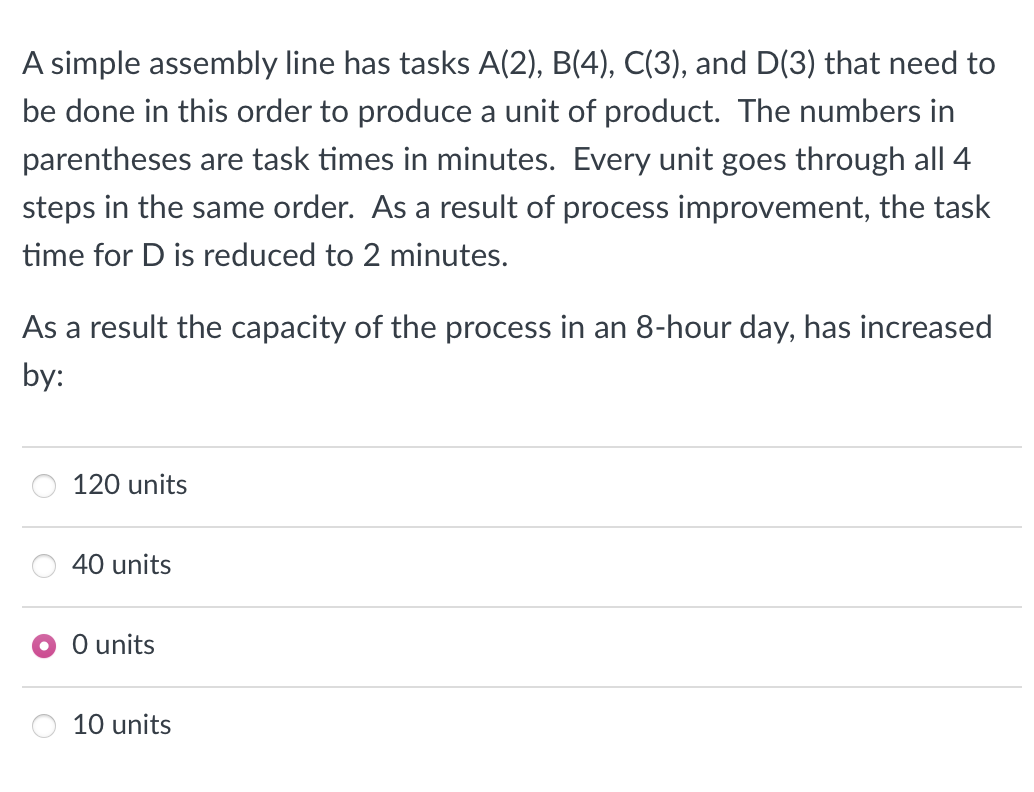Select the '10 units' radio button
Screen dimensions: 1034x792
pos(43,726)
